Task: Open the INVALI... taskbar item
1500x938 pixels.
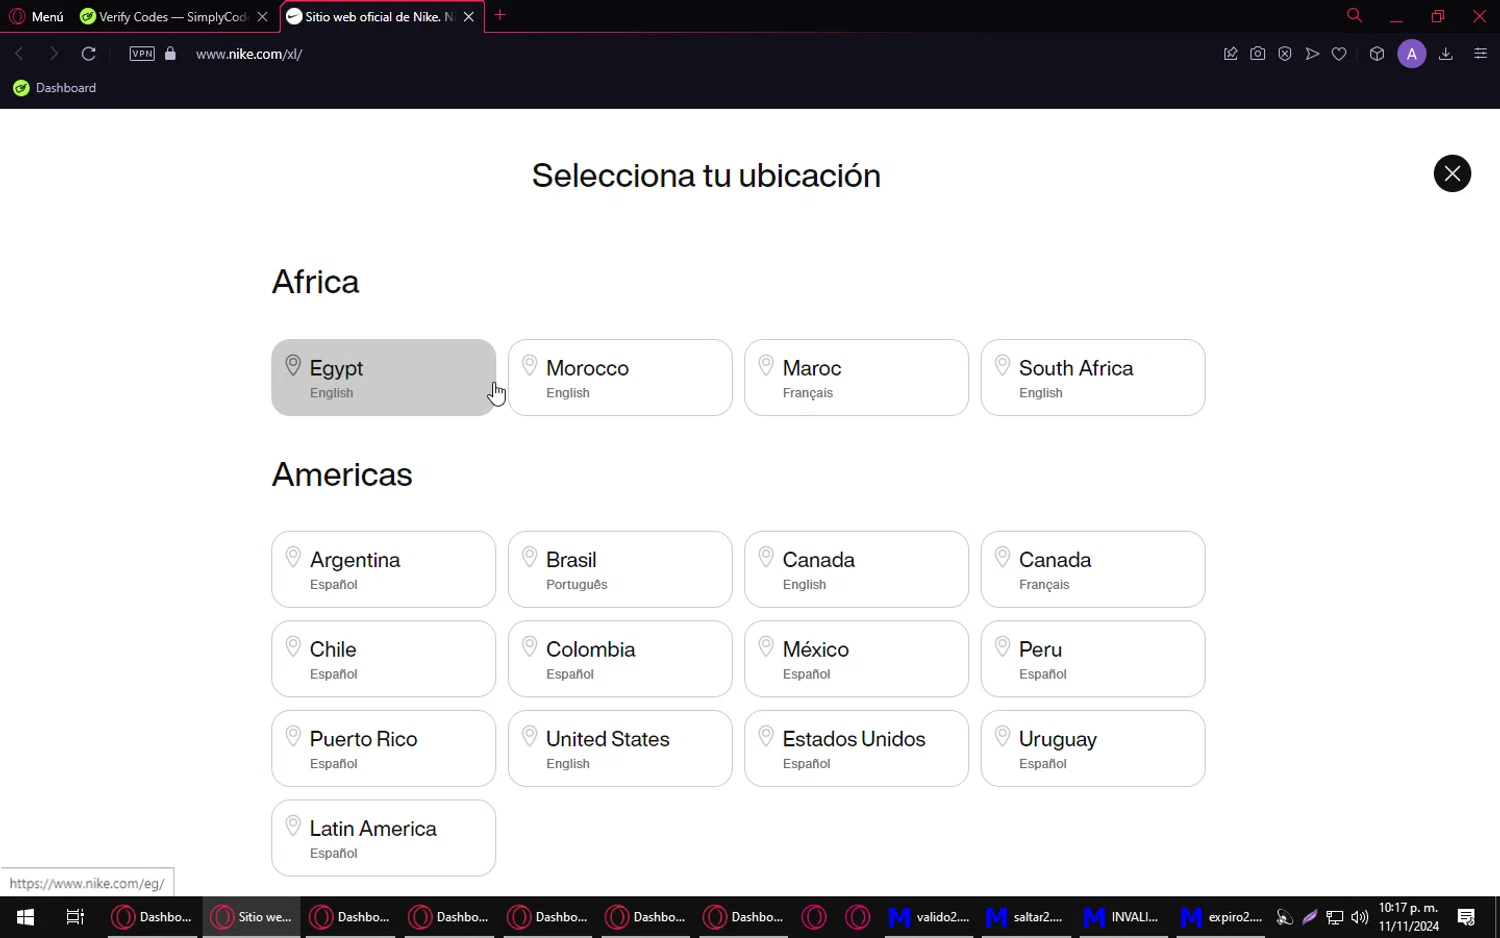Action: click(1123, 917)
